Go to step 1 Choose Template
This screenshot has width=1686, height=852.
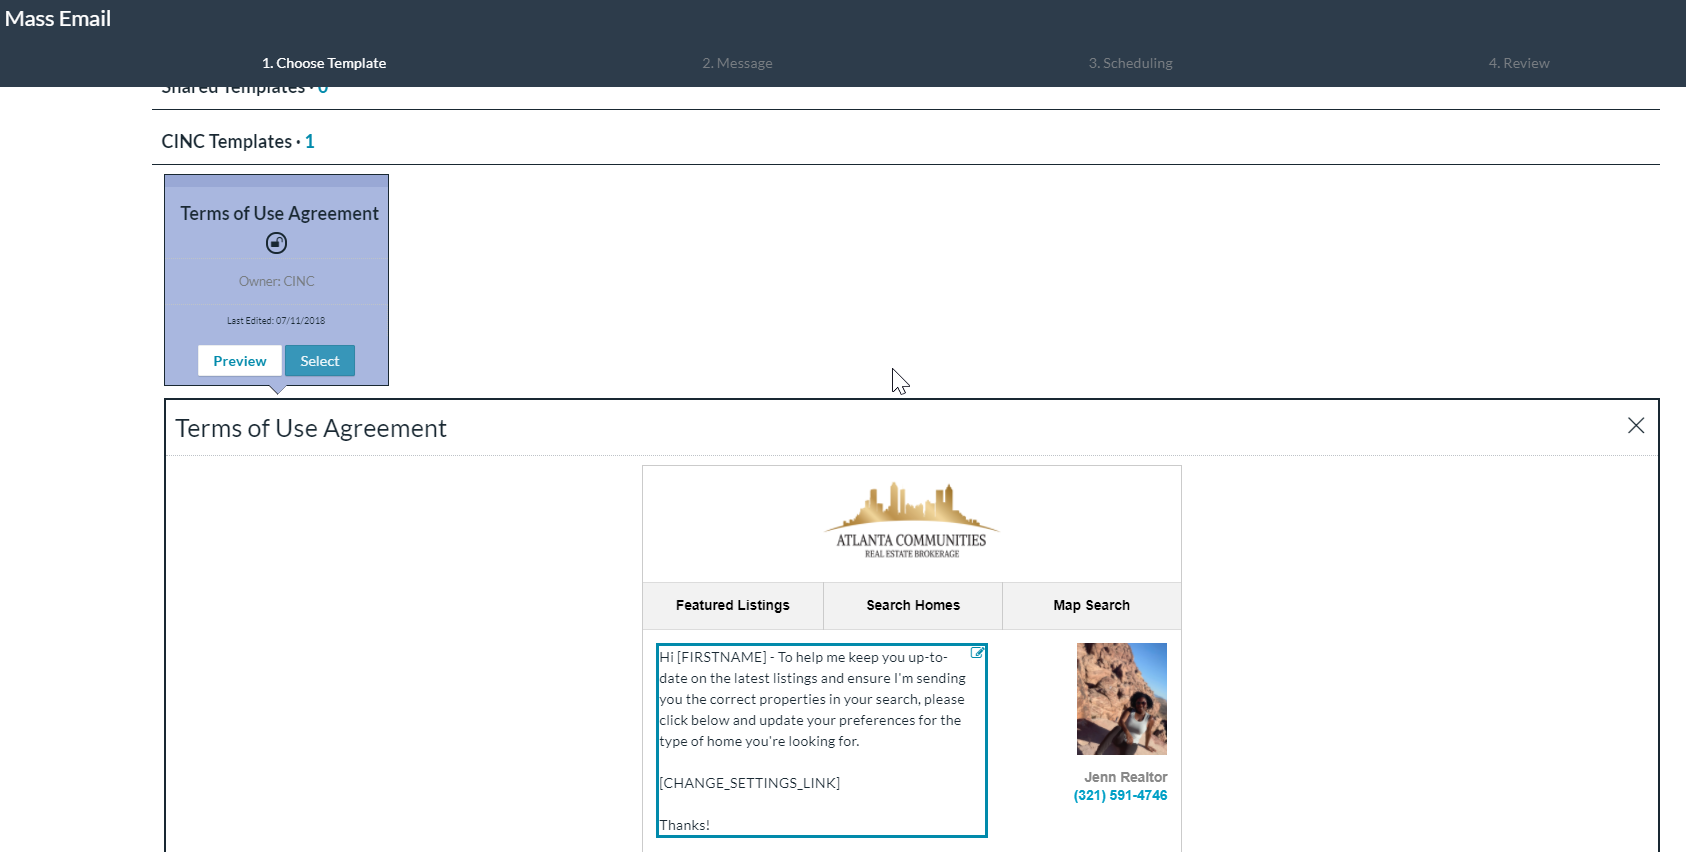[x=324, y=63]
